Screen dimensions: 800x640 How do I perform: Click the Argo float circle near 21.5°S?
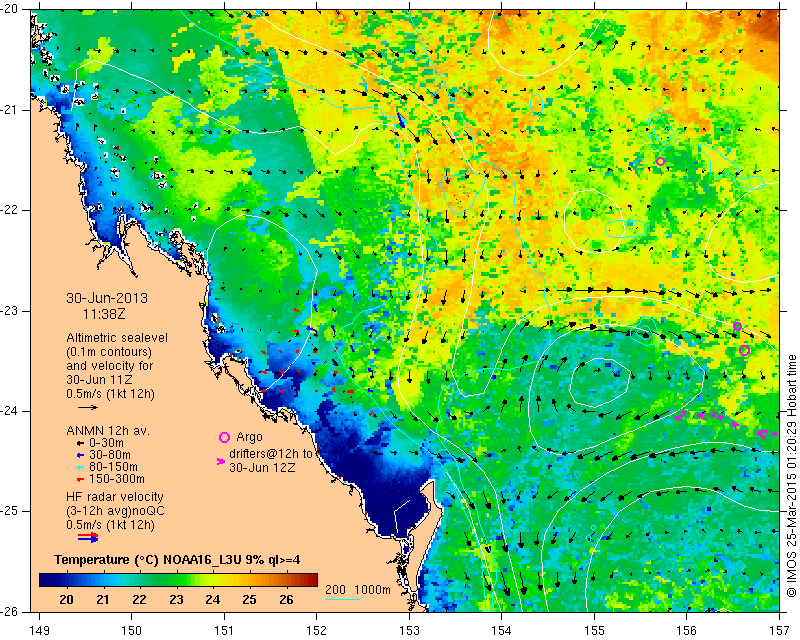(660, 161)
